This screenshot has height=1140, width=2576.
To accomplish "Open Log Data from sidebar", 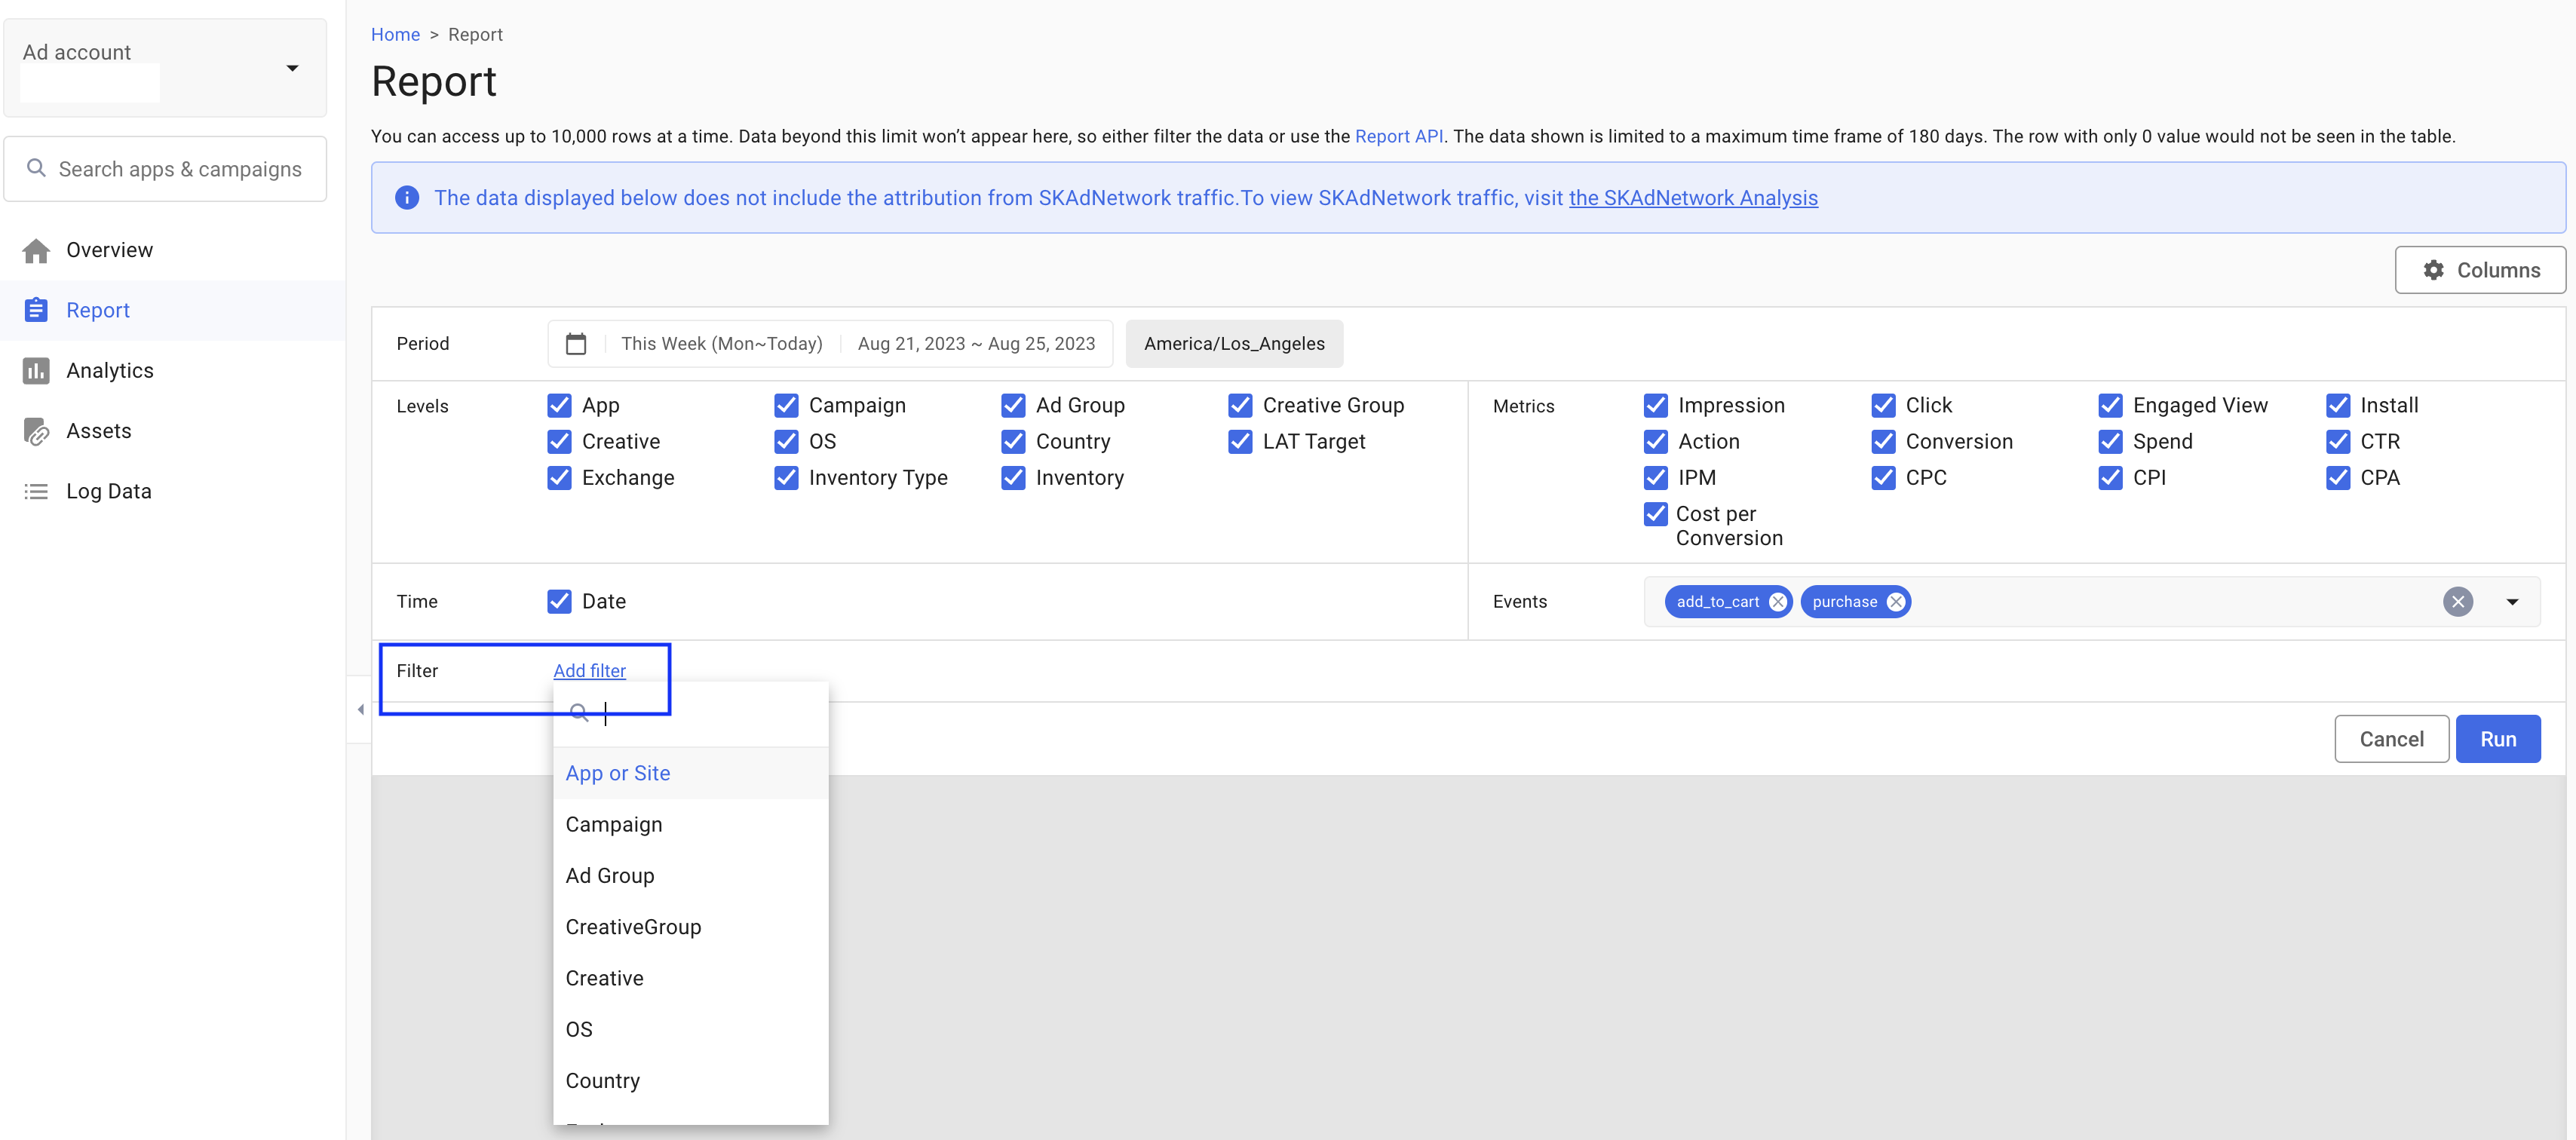I will [109, 491].
